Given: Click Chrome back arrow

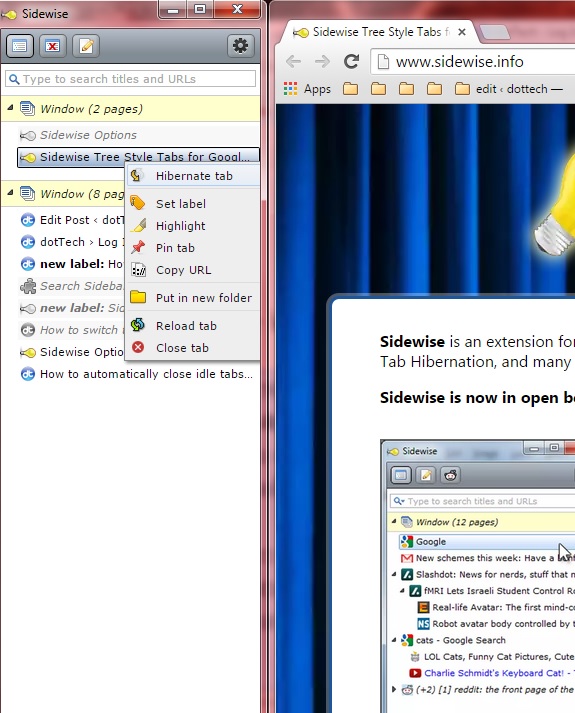Looking at the screenshot, I should coord(294,61).
